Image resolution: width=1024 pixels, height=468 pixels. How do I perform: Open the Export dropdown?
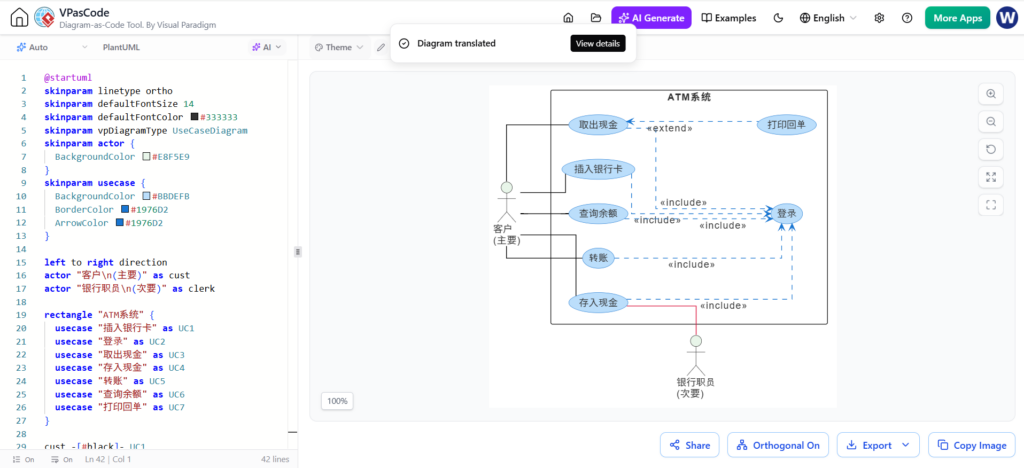pos(878,445)
